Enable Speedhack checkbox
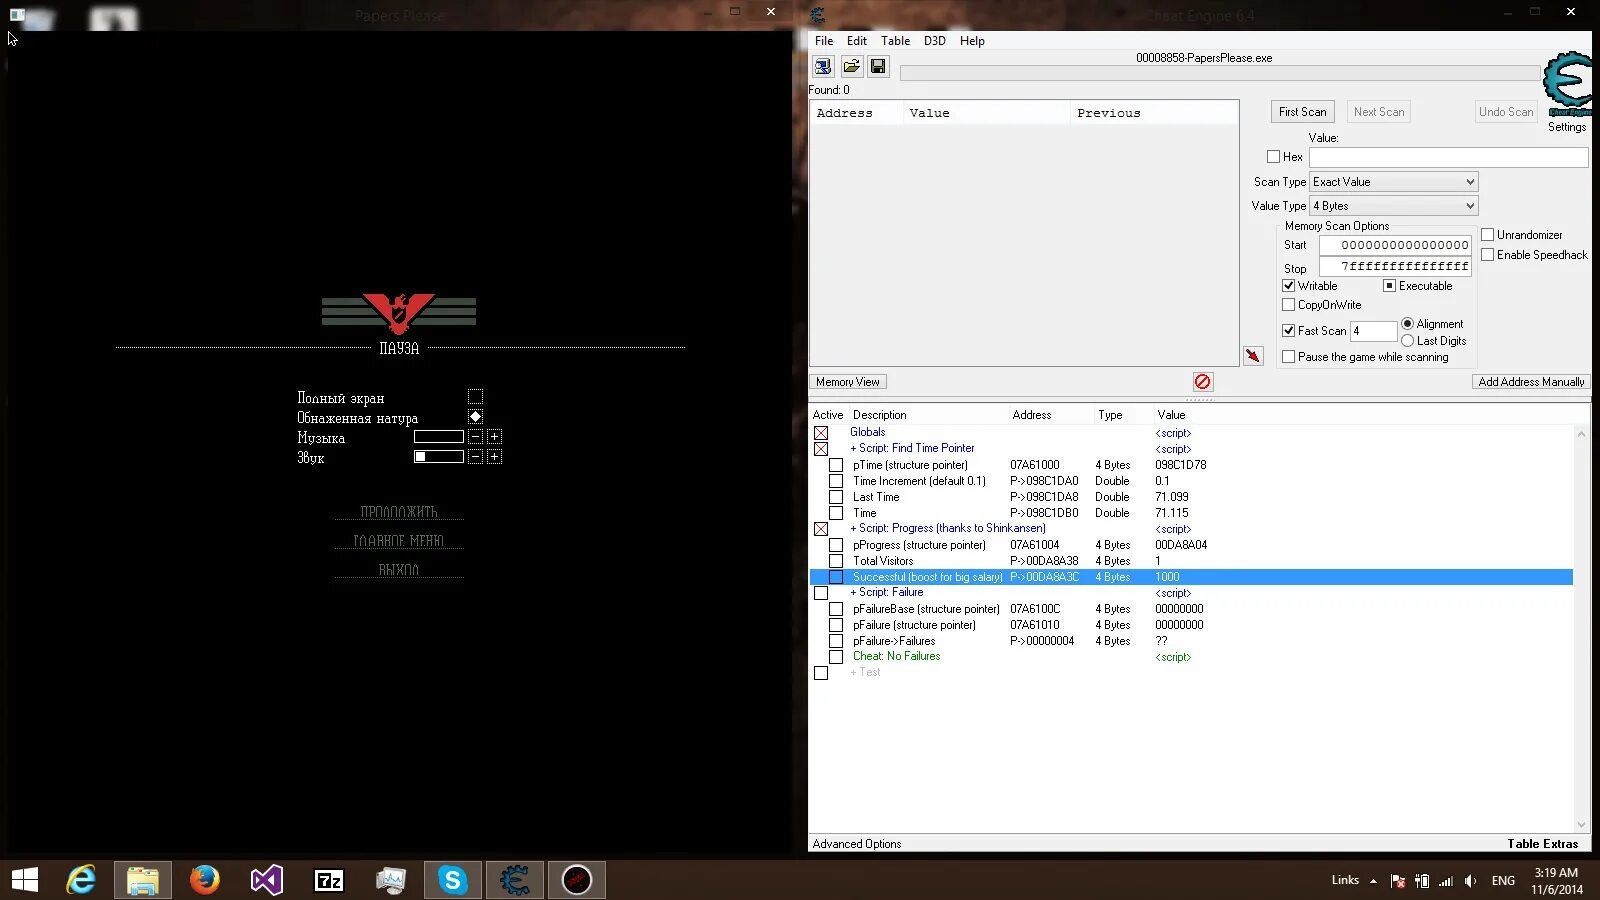 tap(1488, 255)
